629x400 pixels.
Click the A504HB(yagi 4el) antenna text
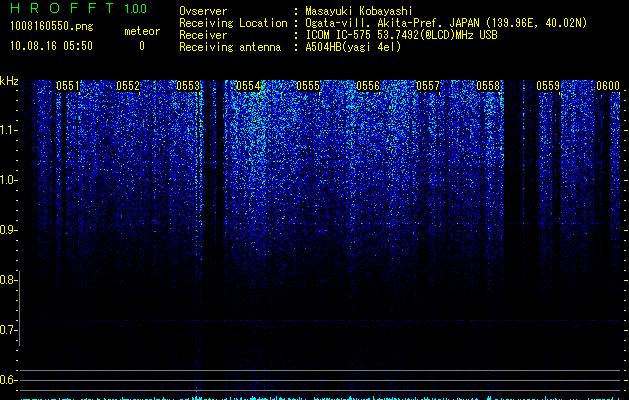click(x=353, y=47)
